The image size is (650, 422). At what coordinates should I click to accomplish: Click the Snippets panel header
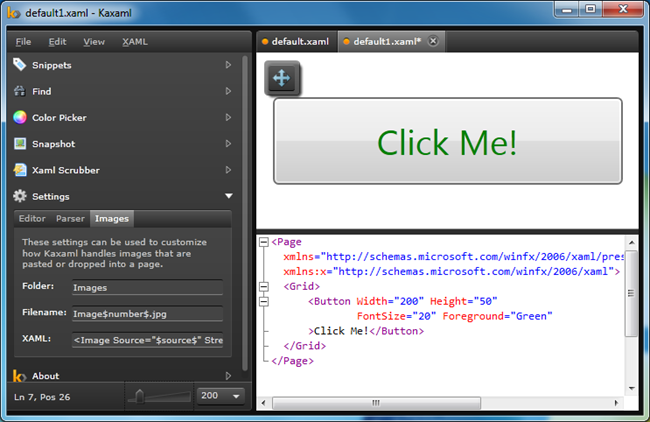(x=124, y=65)
